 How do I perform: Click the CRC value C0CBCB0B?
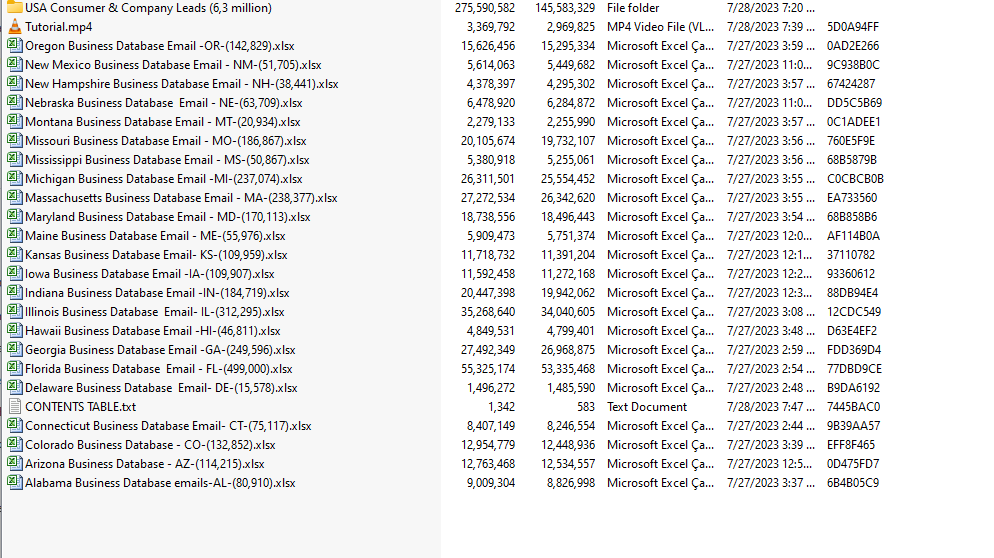[x=855, y=179]
